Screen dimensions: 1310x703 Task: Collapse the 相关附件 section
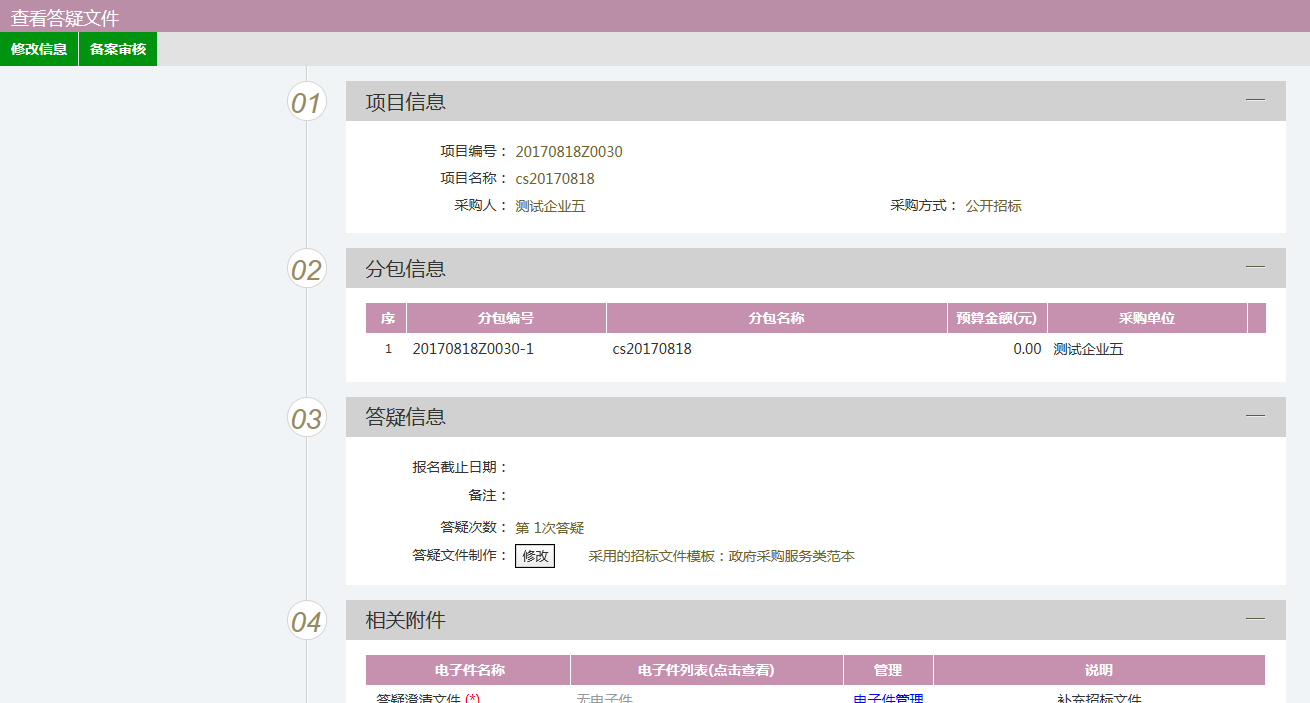1255,619
